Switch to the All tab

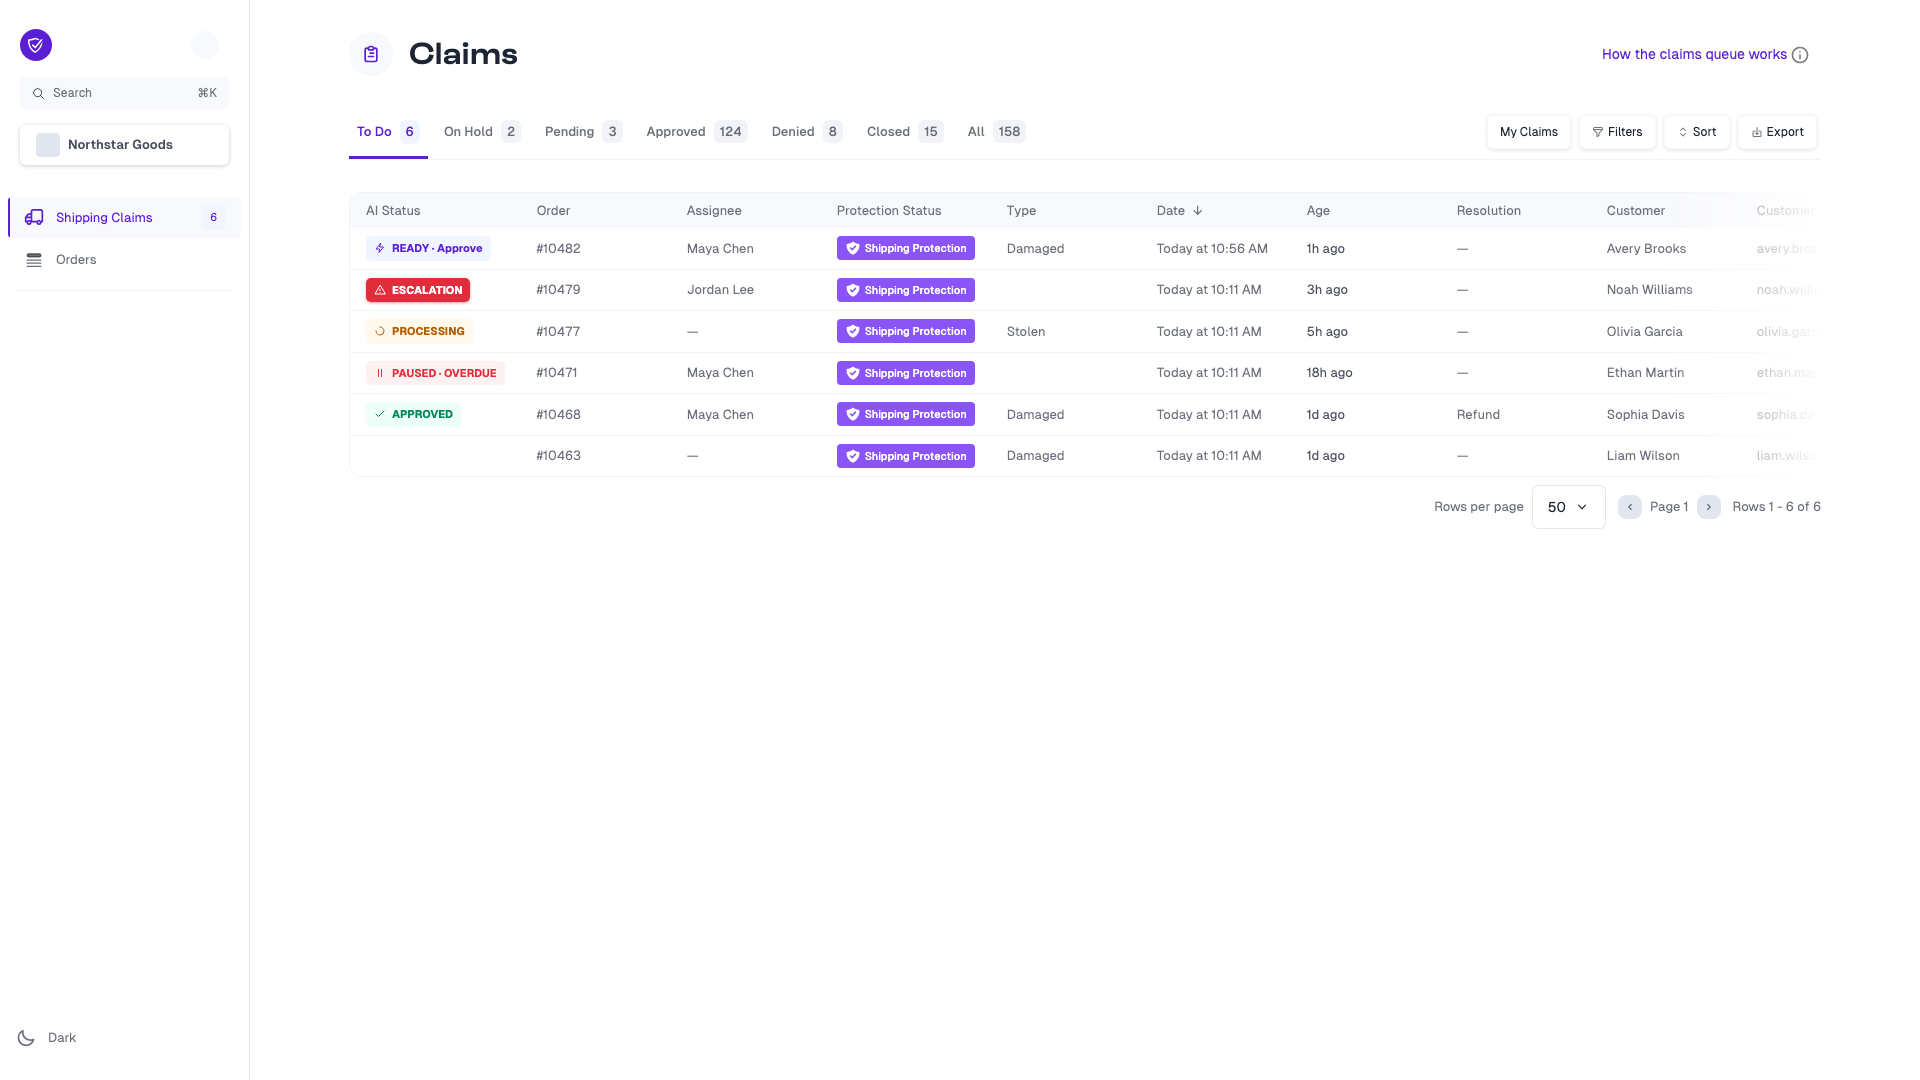[x=996, y=132]
